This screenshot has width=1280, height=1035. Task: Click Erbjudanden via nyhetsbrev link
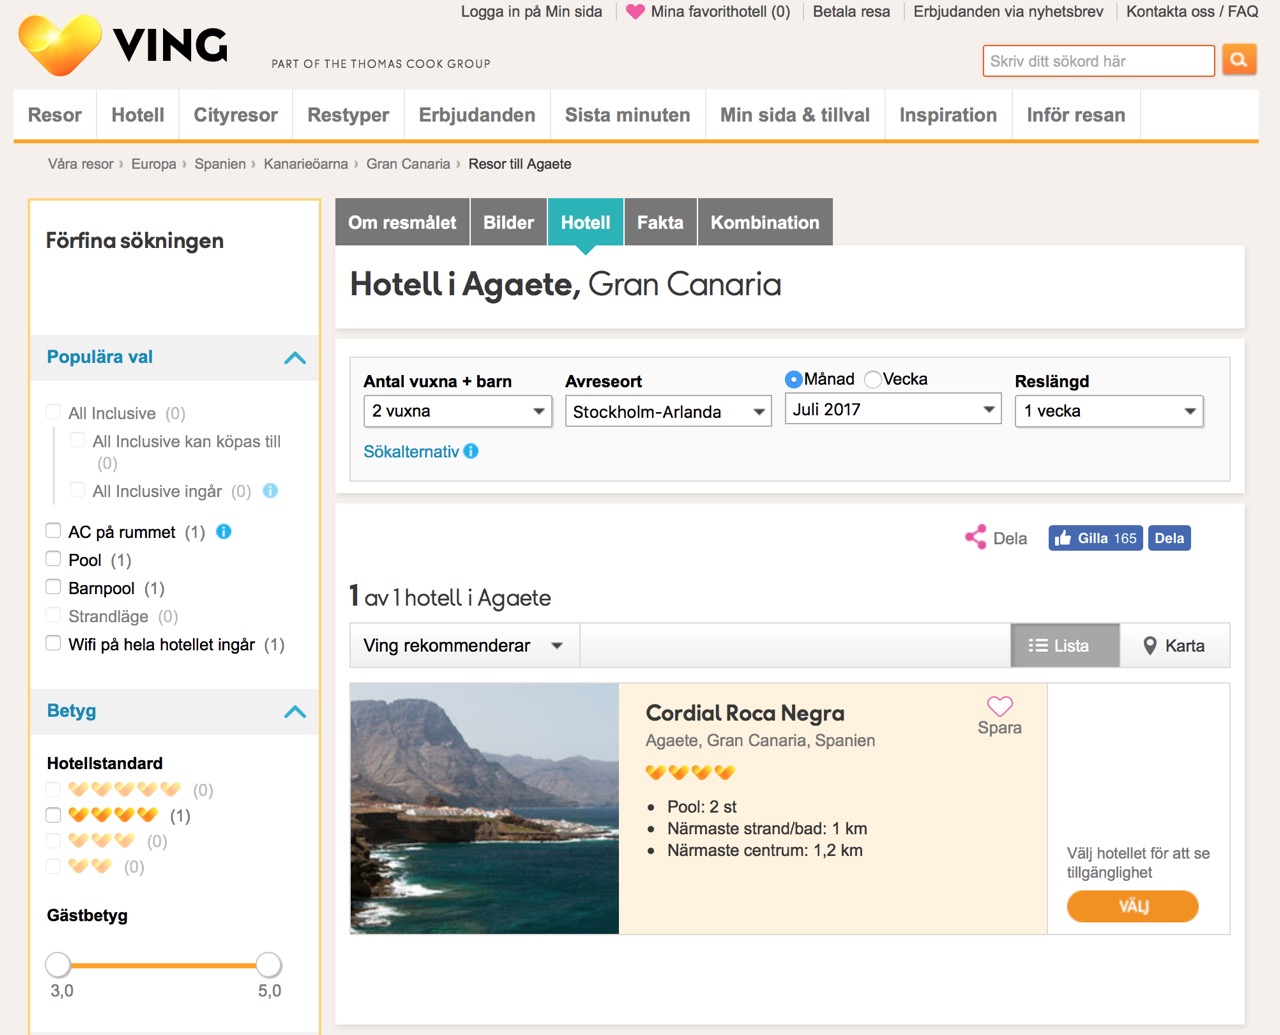click(1008, 12)
